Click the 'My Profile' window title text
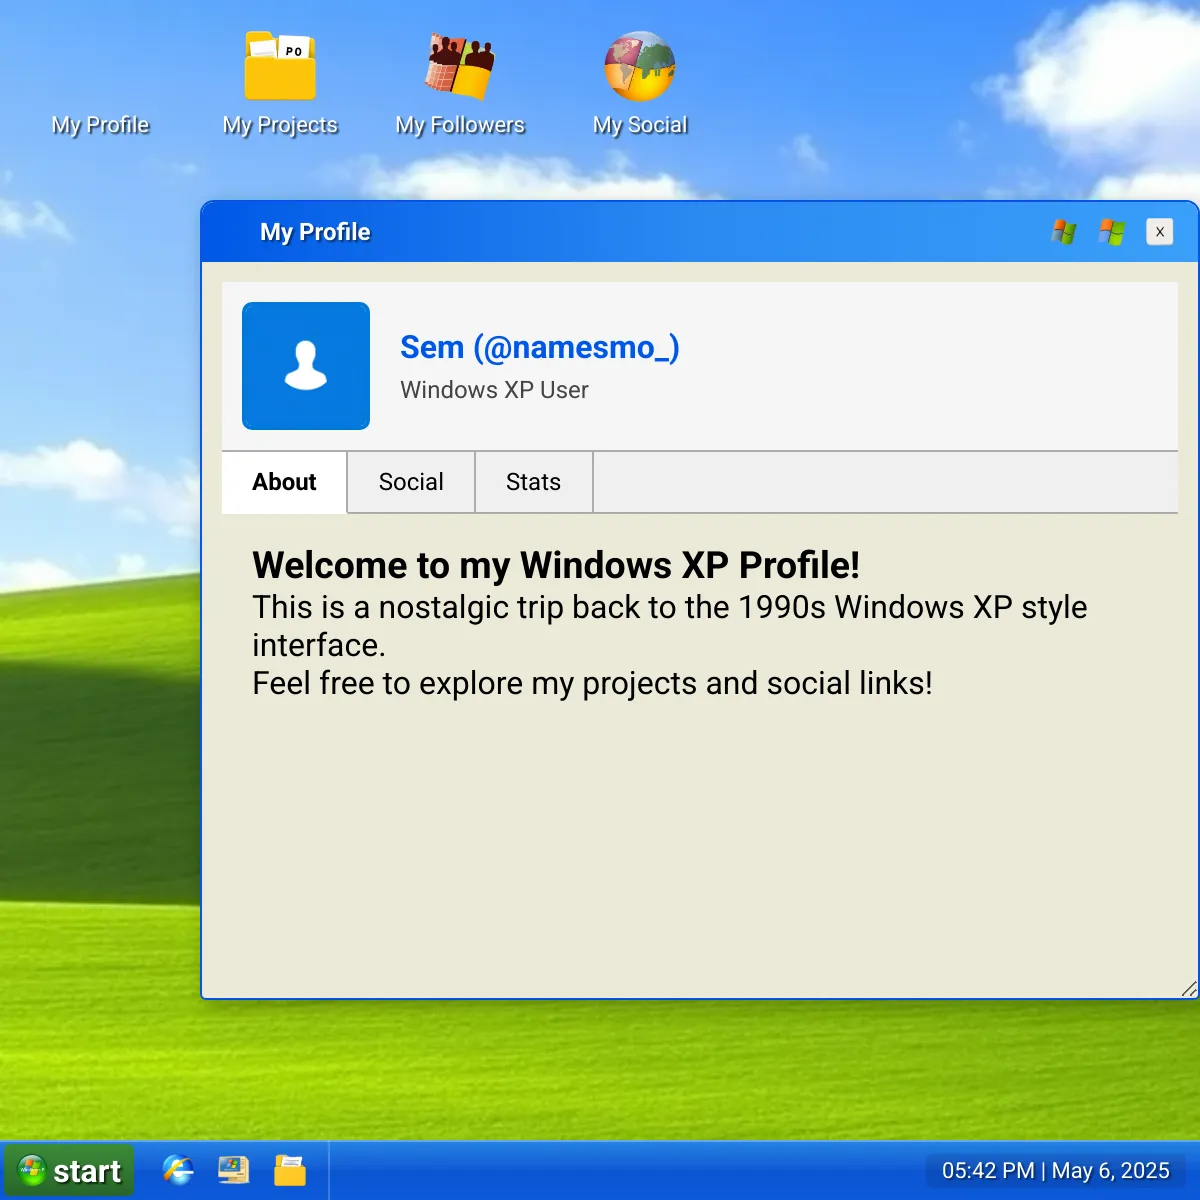1200x1200 pixels. (x=315, y=232)
